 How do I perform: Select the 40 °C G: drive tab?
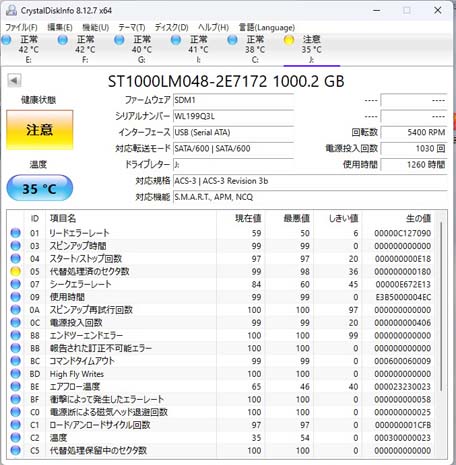click(x=142, y=49)
